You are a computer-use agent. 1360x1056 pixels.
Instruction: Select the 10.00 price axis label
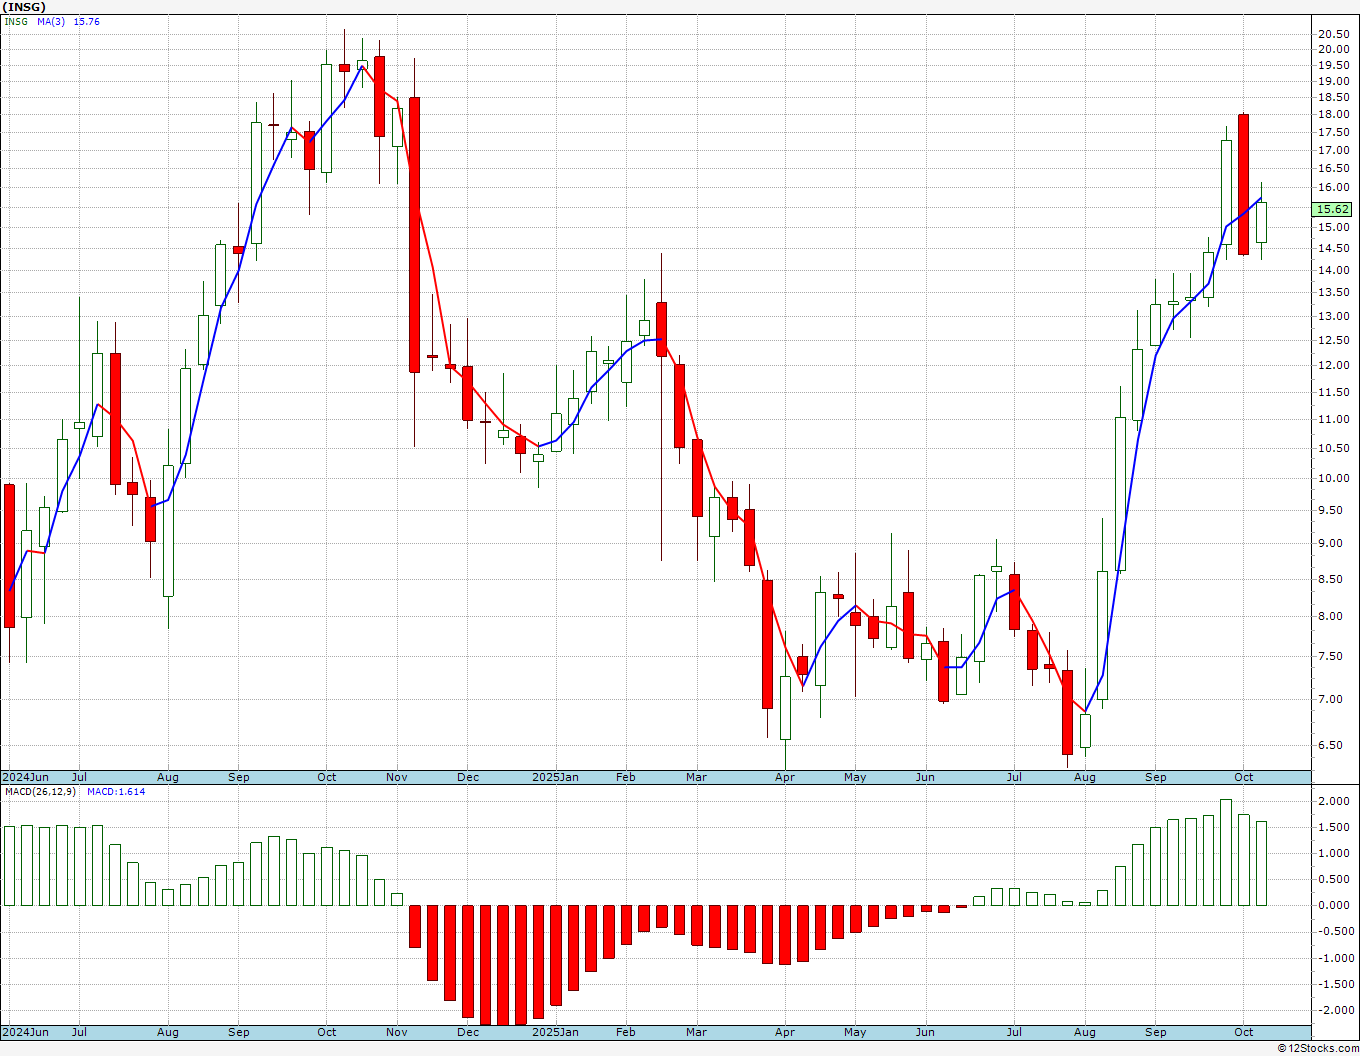click(1333, 478)
